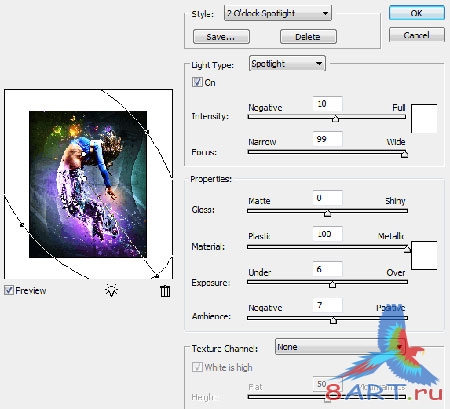Image resolution: width=450 pixels, height=409 pixels.
Task: Click the dancer image in the preview
Action: pyautogui.click(x=88, y=184)
